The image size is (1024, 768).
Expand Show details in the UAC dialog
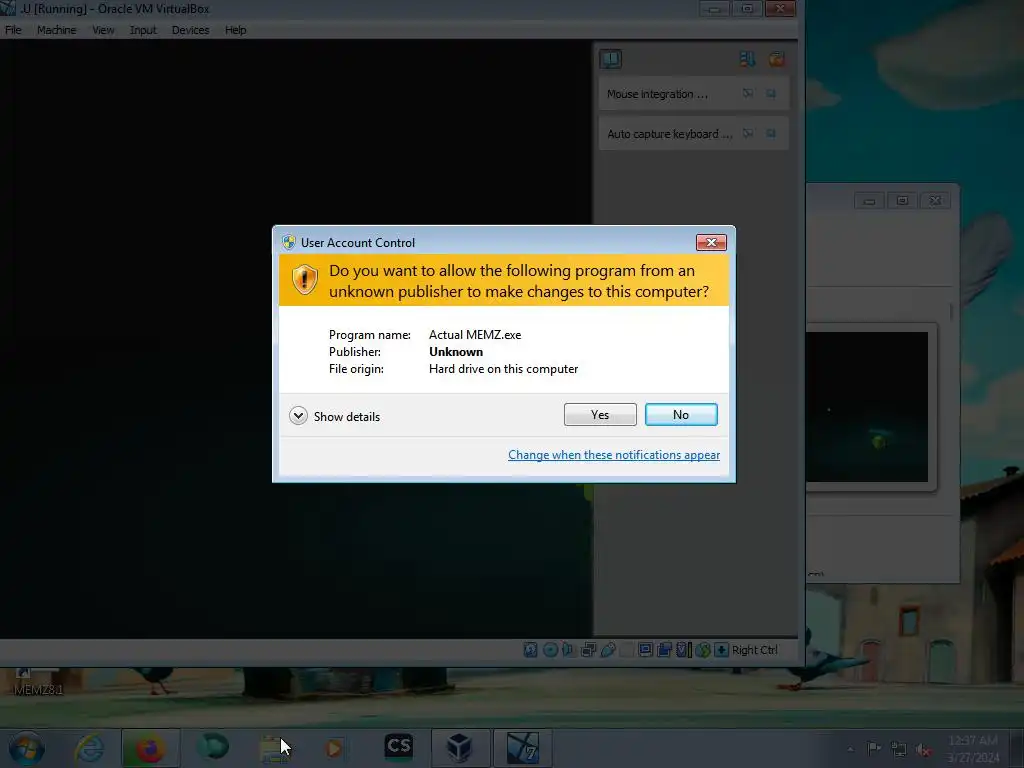tap(334, 416)
